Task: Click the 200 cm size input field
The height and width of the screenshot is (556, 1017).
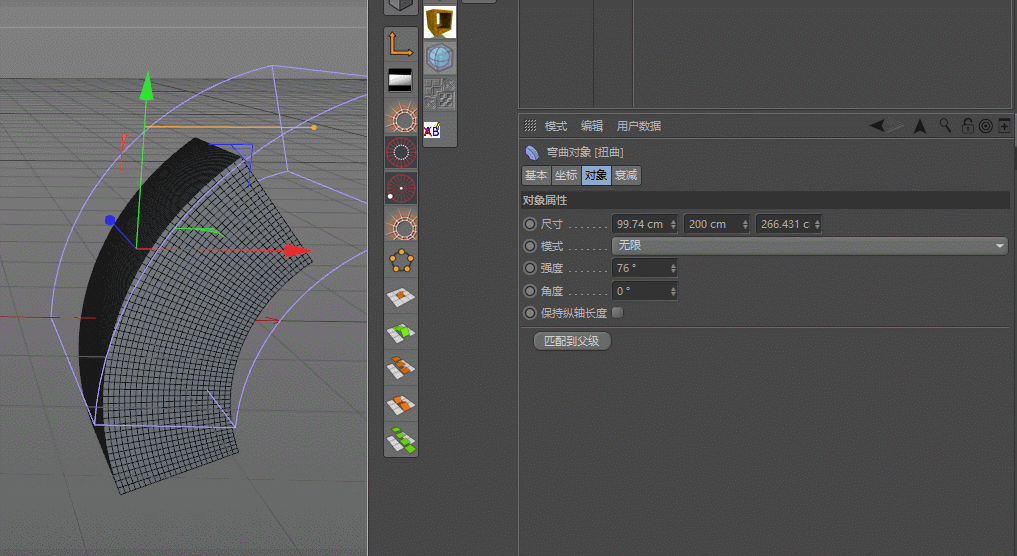Action: 717,224
